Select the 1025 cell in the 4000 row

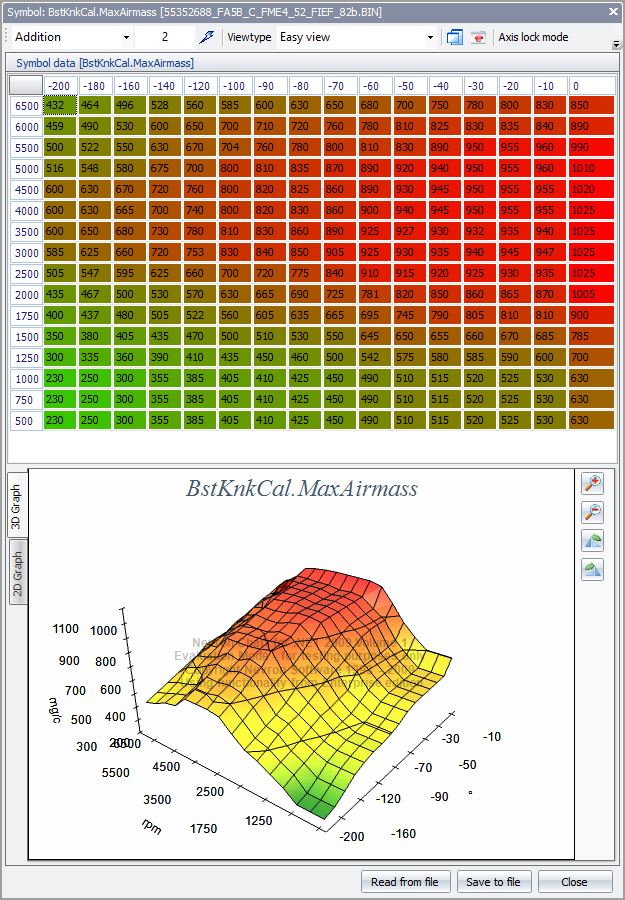592,211
